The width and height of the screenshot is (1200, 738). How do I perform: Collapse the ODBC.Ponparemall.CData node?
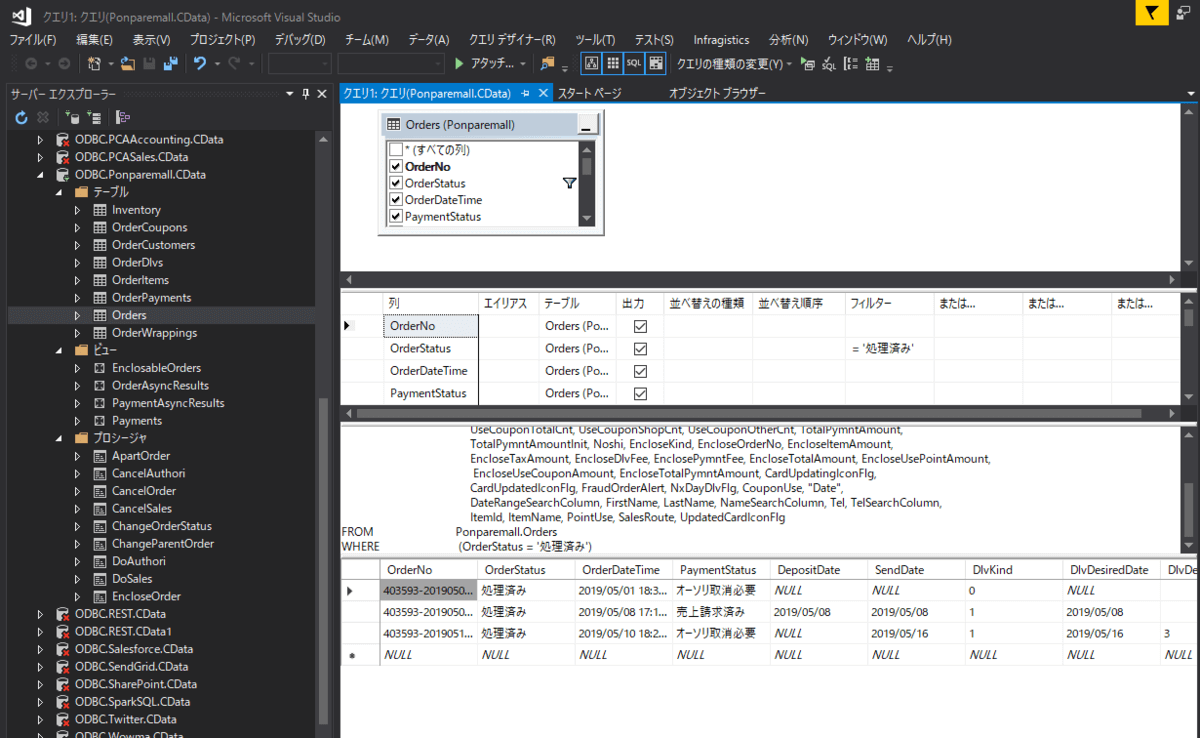pyautogui.click(x=41, y=175)
